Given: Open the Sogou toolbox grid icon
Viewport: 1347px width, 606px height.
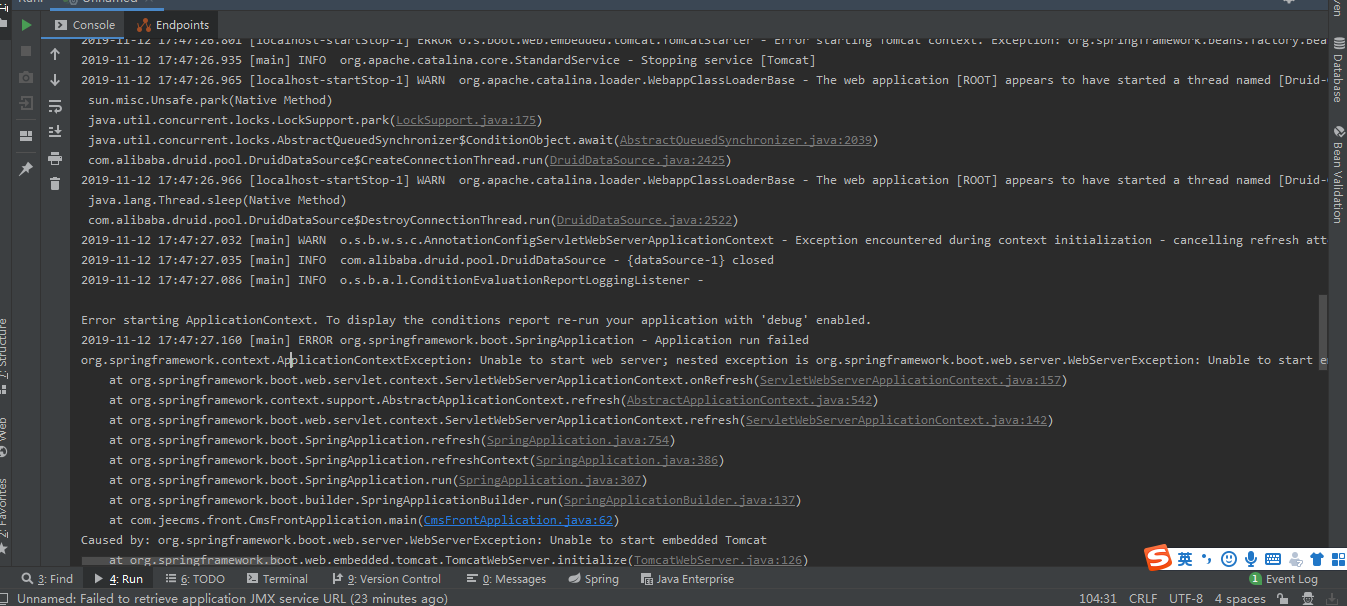Looking at the screenshot, I should pyautogui.click(x=1337, y=558).
